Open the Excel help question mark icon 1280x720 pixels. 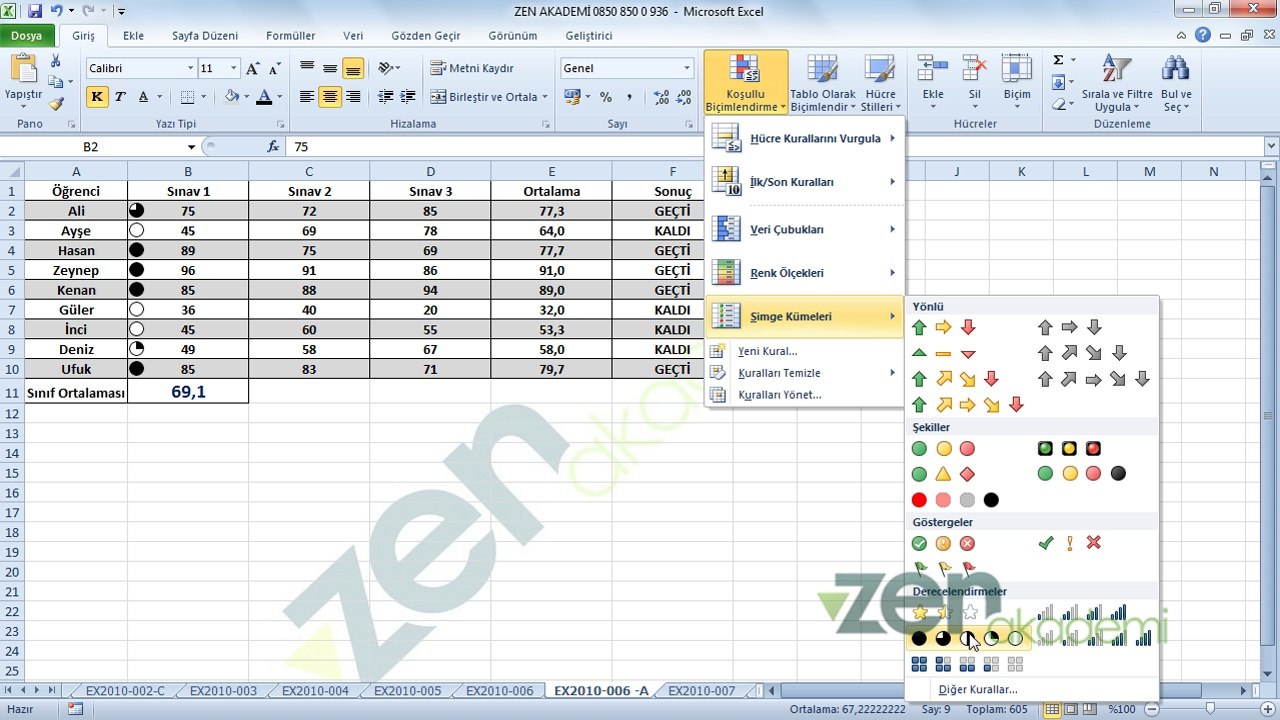point(1203,35)
